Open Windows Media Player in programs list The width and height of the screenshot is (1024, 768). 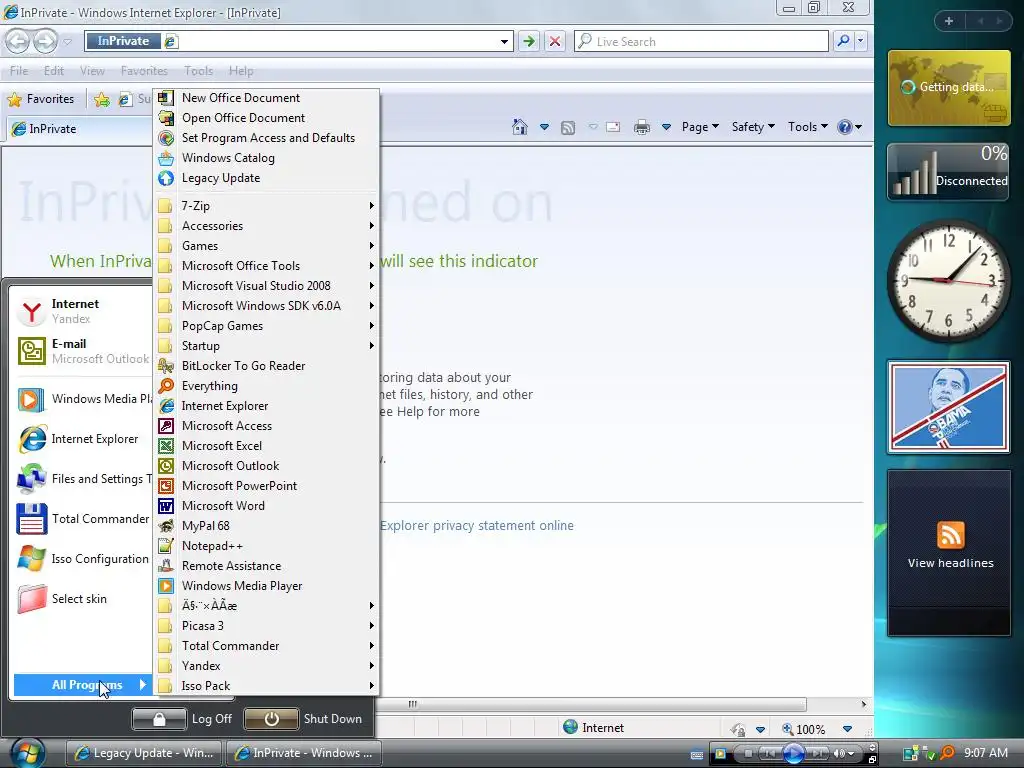[x=266, y=586]
